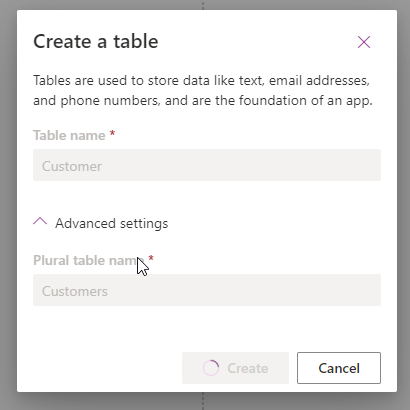Focus the Plural table name field

point(207,290)
